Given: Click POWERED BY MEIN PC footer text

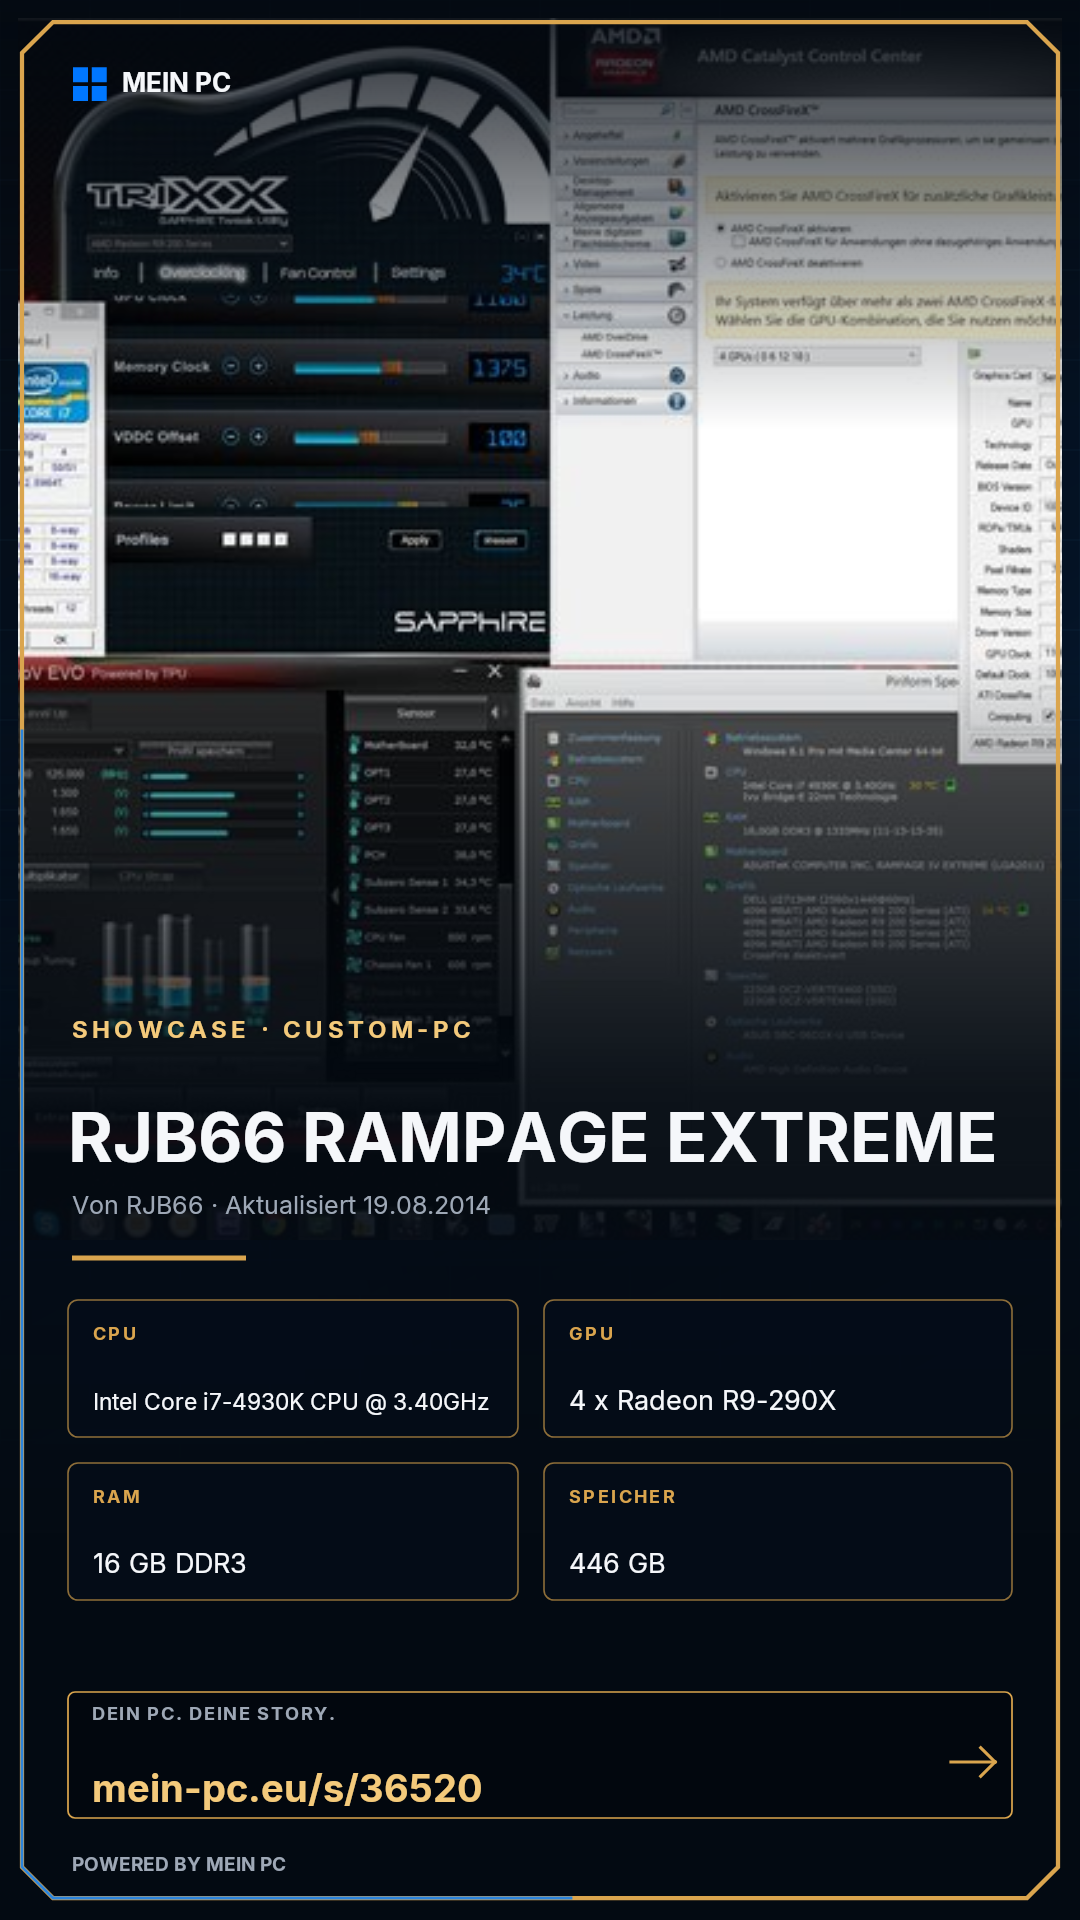Looking at the screenshot, I should click(x=179, y=1864).
